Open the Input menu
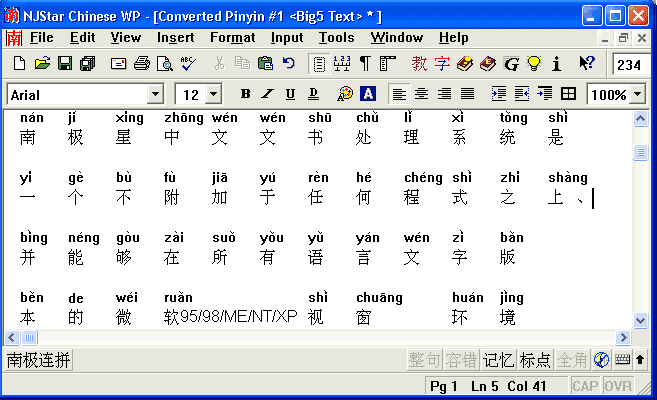This screenshot has height=400, width=657. pyautogui.click(x=287, y=38)
